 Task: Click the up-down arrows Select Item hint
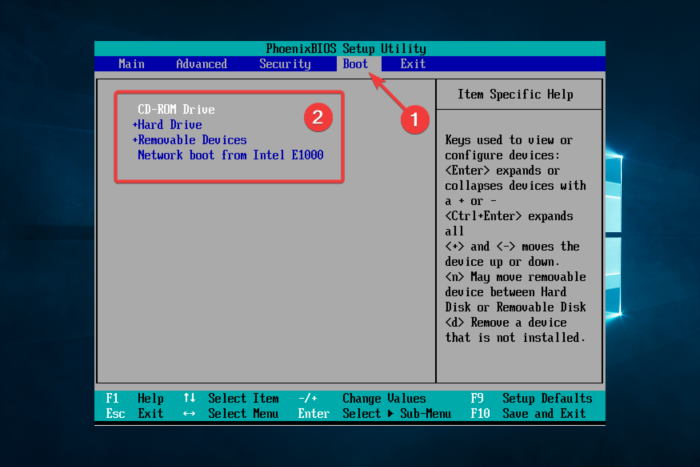click(x=231, y=398)
